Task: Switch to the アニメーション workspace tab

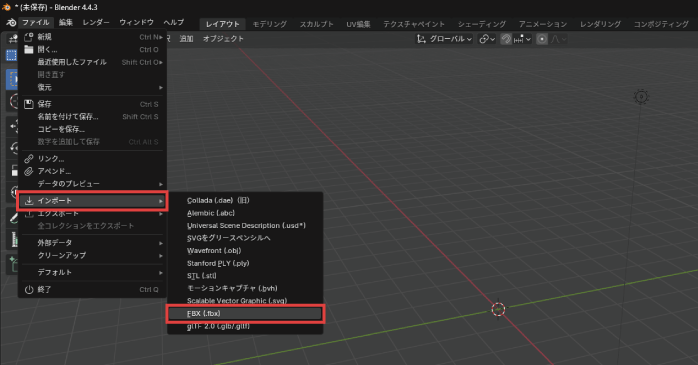Action: pyautogui.click(x=543, y=24)
